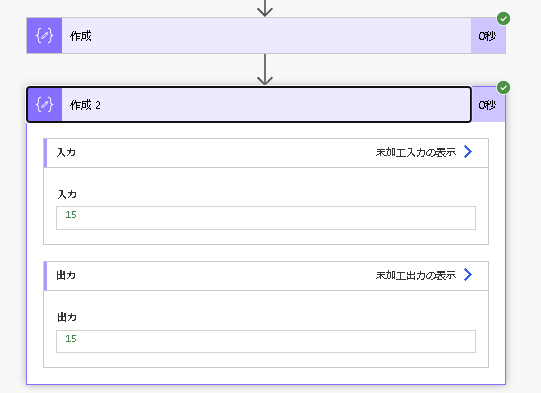Click the green success checkmark on 作成 2

click(x=503, y=88)
